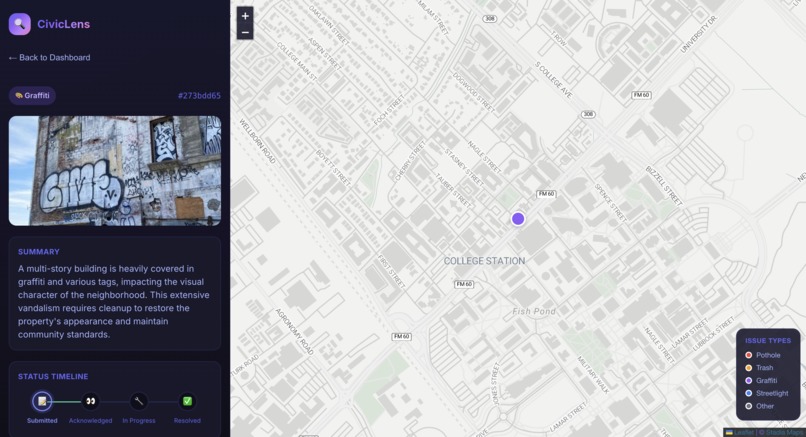
Task: Click the CivicLens magnifier logo icon
Action: 20,24
